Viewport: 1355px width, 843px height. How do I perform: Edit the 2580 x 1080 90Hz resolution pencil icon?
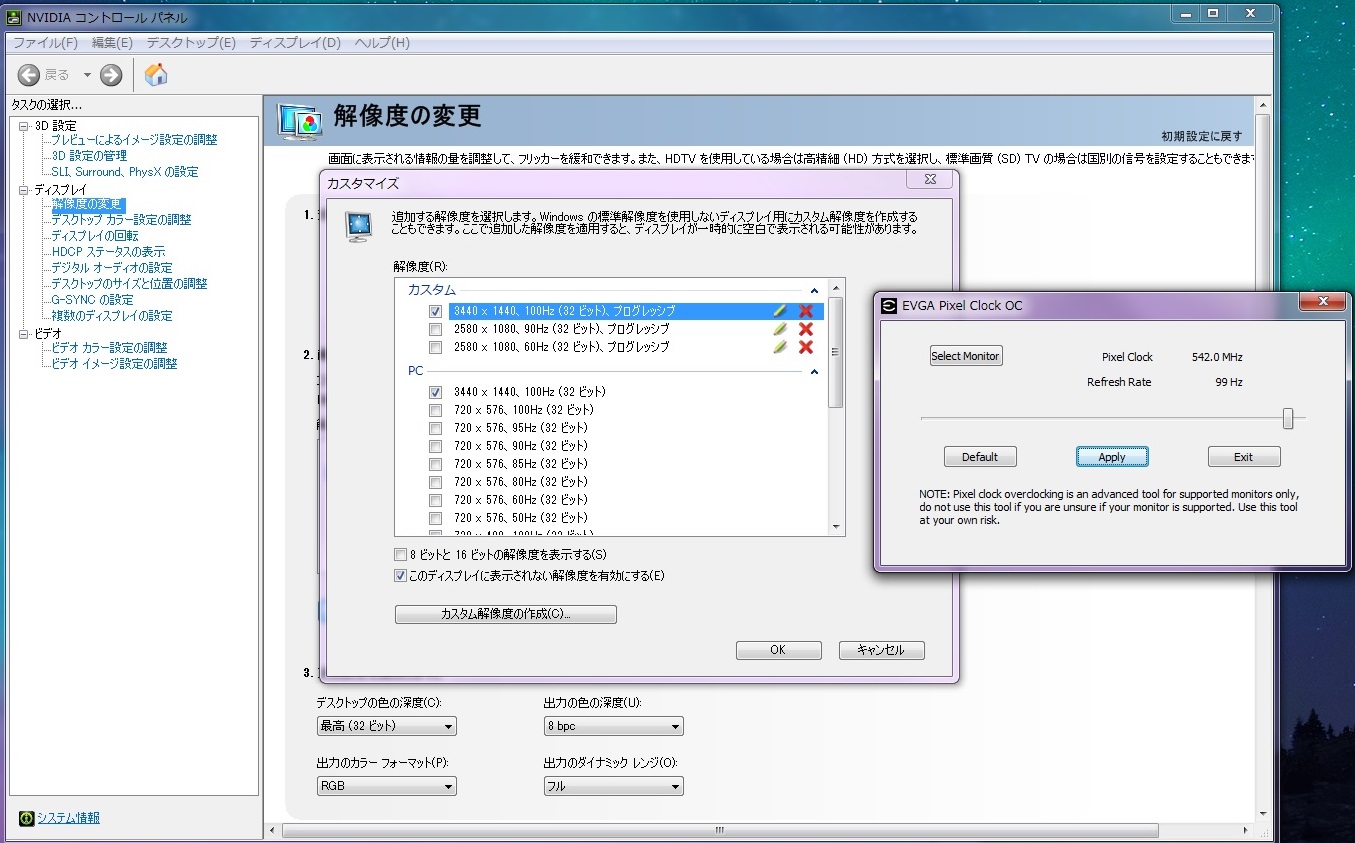click(780, 329)
